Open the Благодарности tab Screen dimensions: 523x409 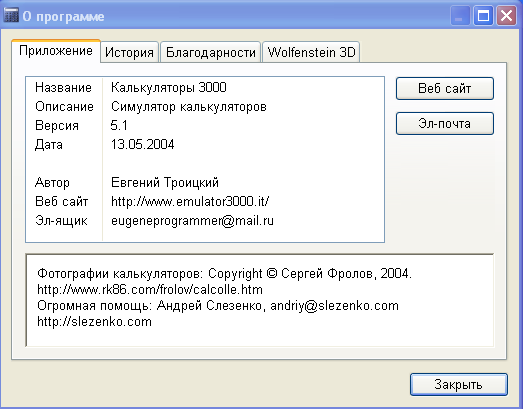coord(210,52)
